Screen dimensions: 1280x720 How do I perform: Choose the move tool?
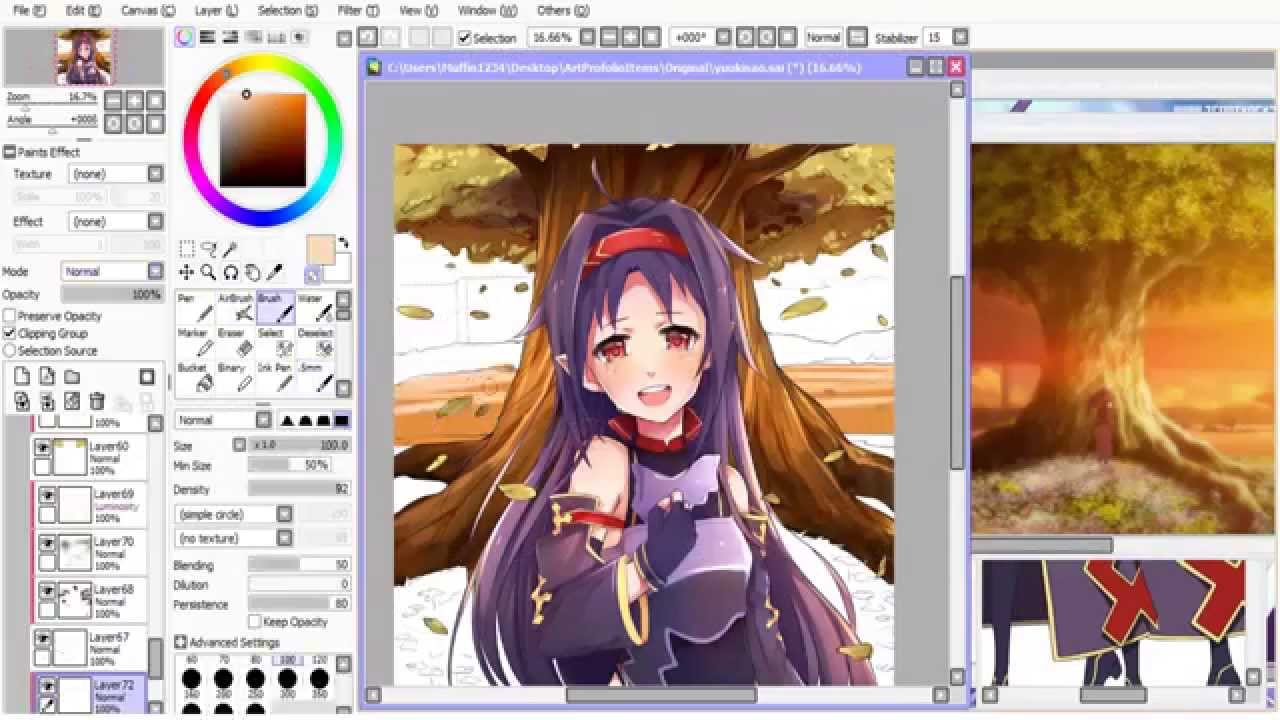(187, 272)
